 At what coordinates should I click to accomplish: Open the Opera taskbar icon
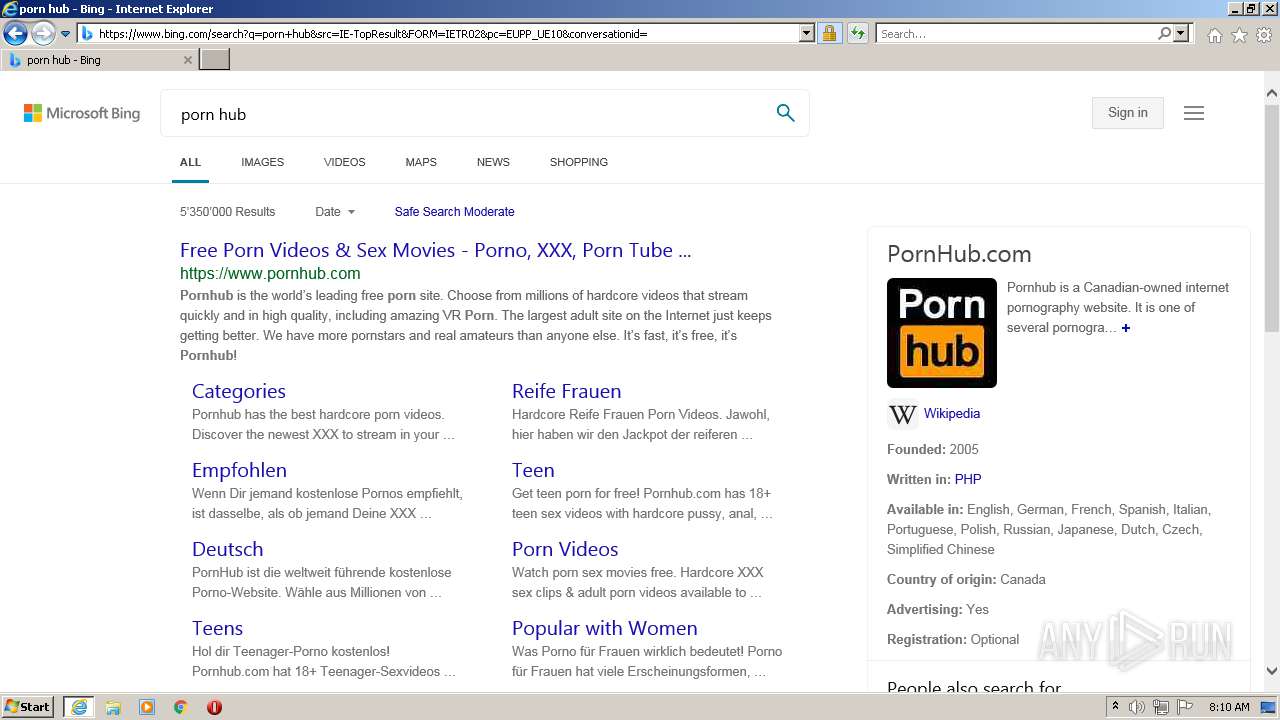click(214, 707)
